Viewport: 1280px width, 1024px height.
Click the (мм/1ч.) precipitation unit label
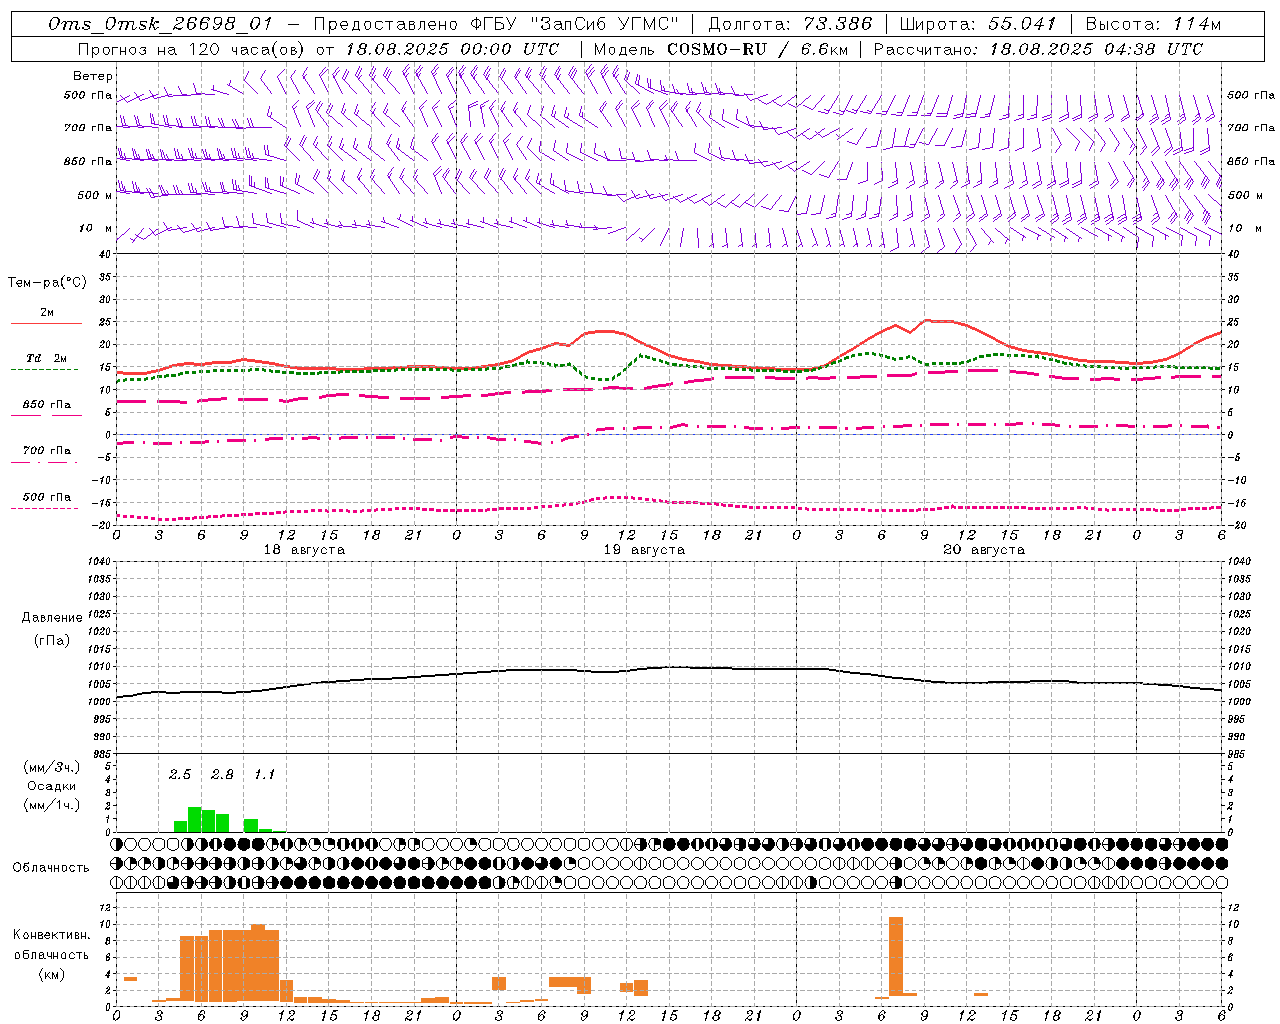click(52, 805)
